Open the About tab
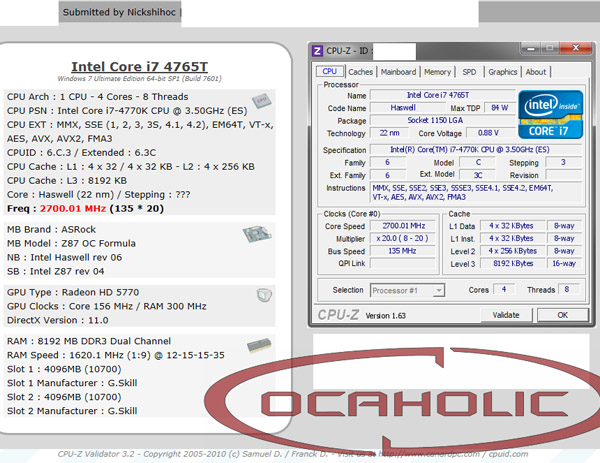600x463 pixels. [x=536, y=72]
